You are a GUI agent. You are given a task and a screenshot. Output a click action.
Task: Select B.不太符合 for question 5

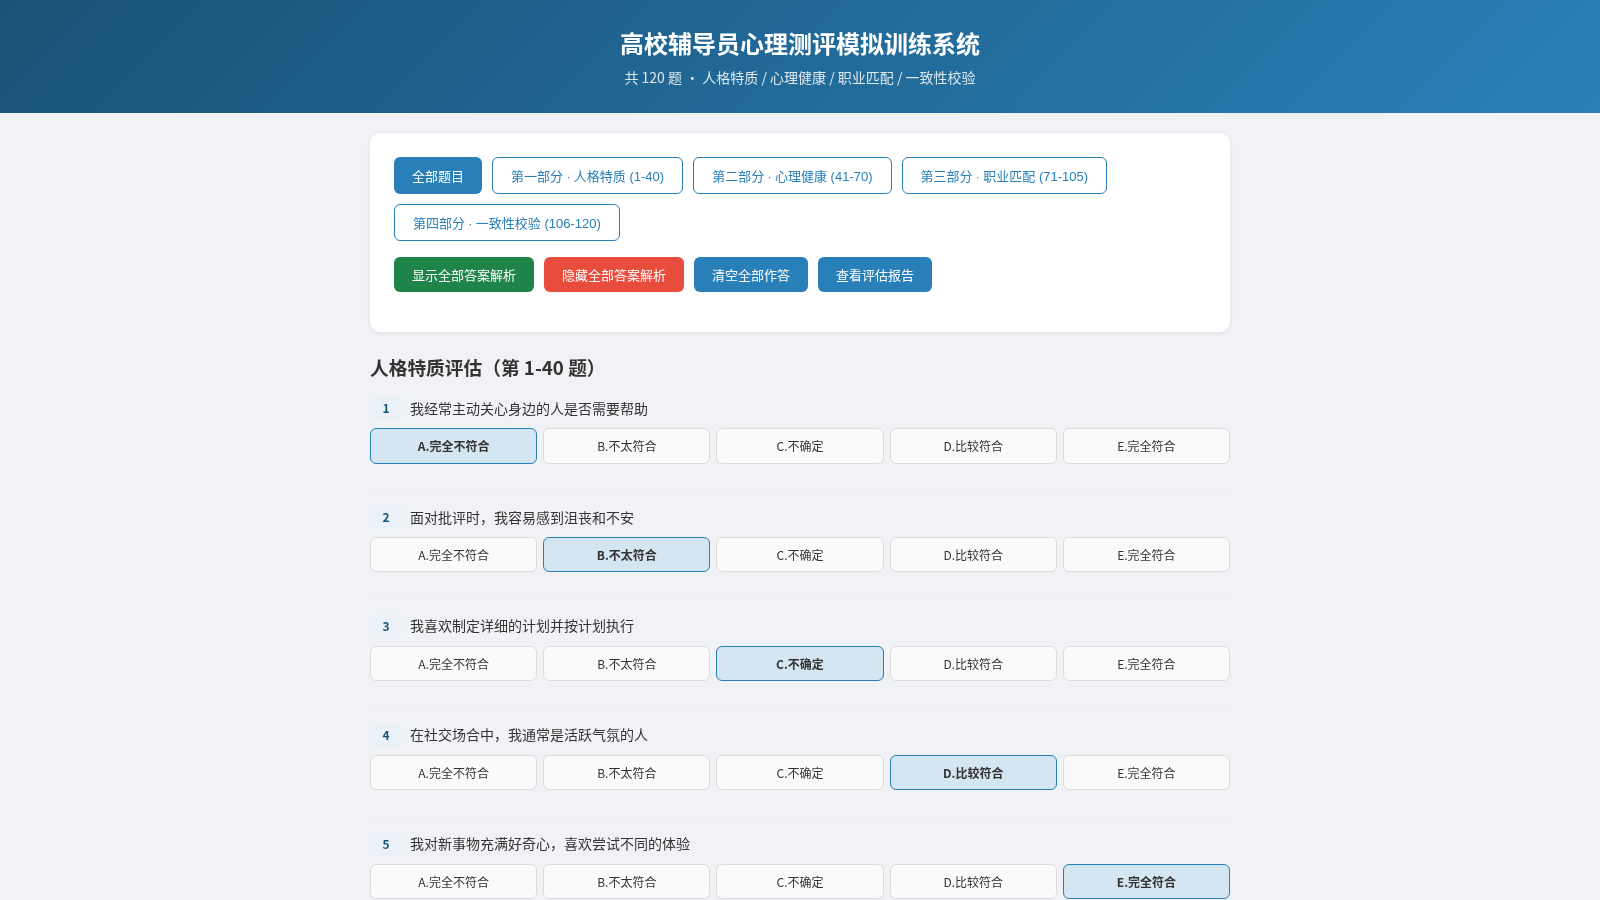pyautogui.click(x=626, y=882)
